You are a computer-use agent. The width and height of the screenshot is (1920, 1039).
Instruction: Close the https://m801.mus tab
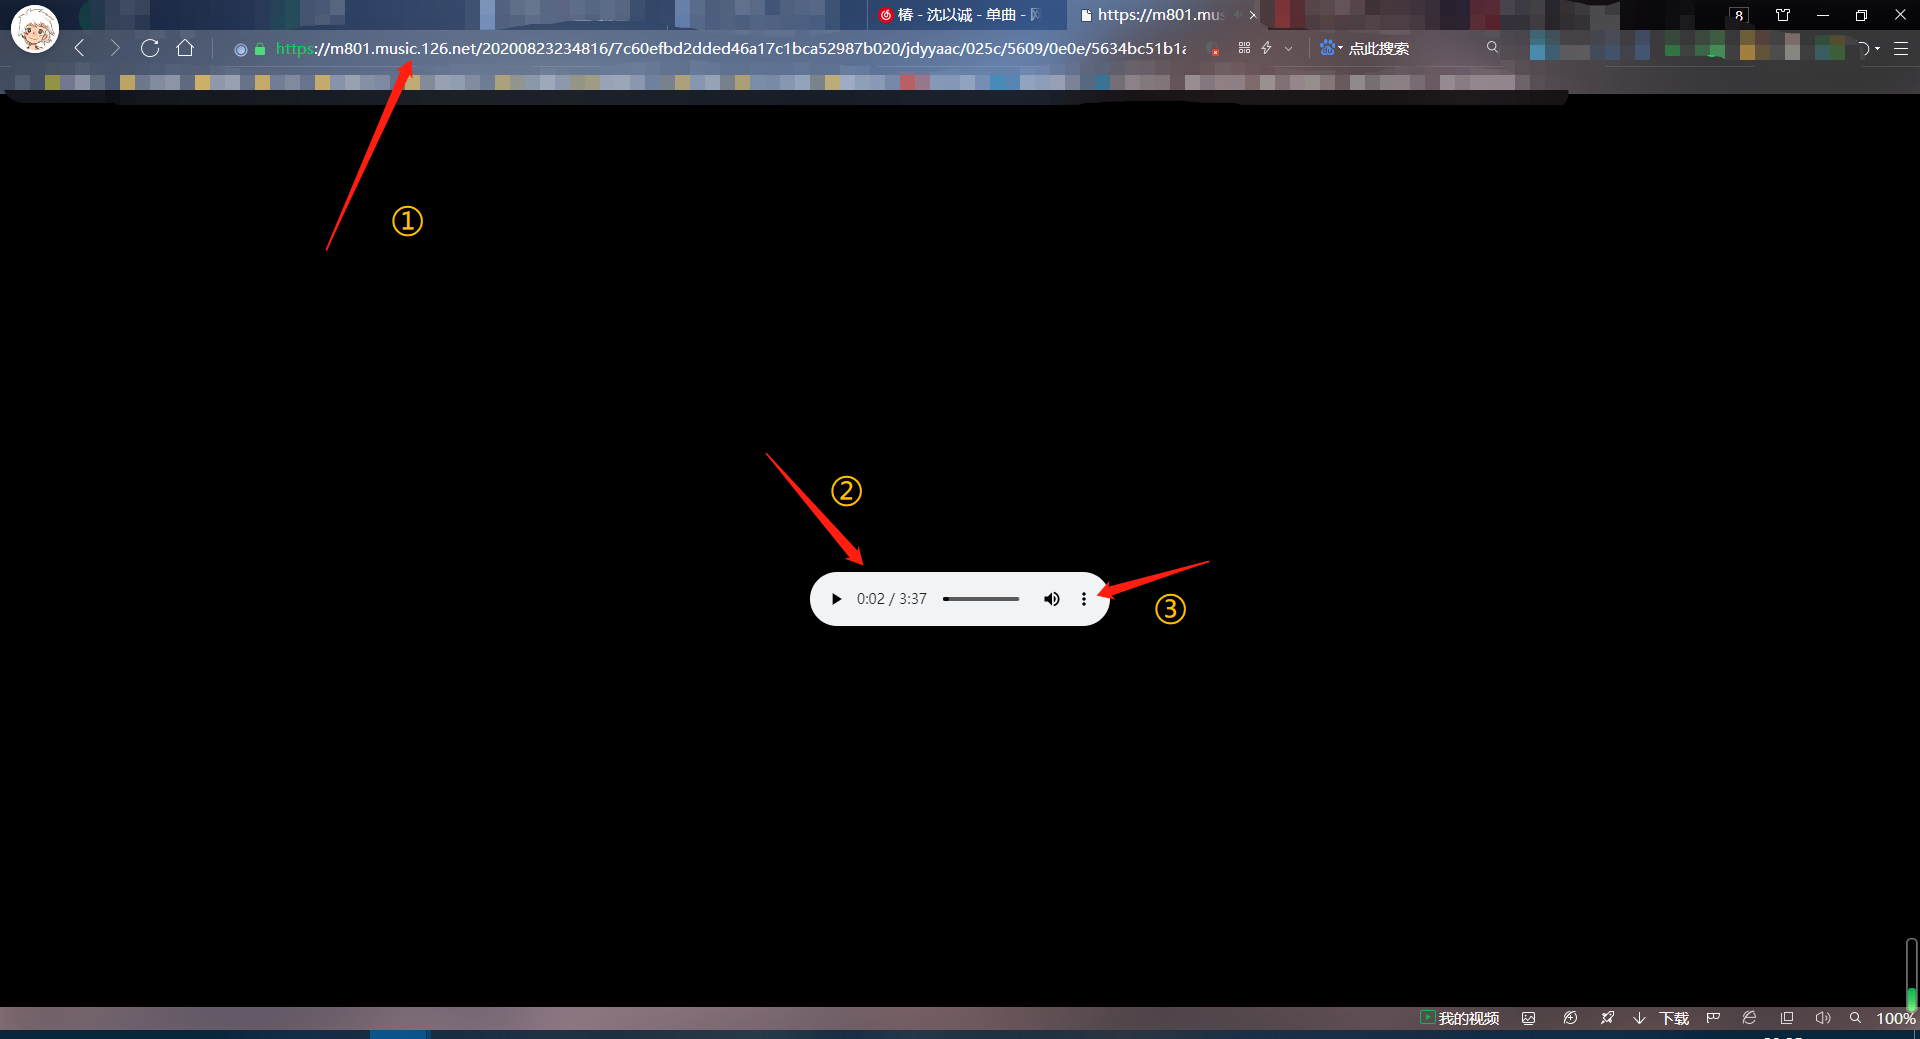1253,15
